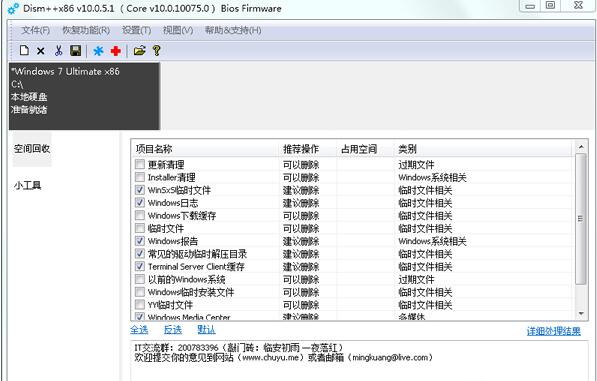The image size is (597, 381).
Task: Uncheck the 常见的驱动临时解压目录 checkbox
Action: [x=140, y=253]
